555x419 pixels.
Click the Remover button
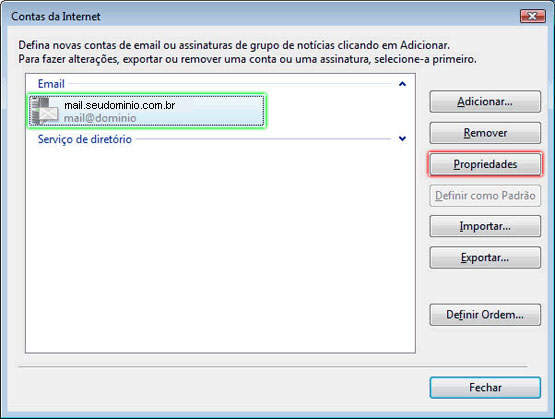(485, 133)
